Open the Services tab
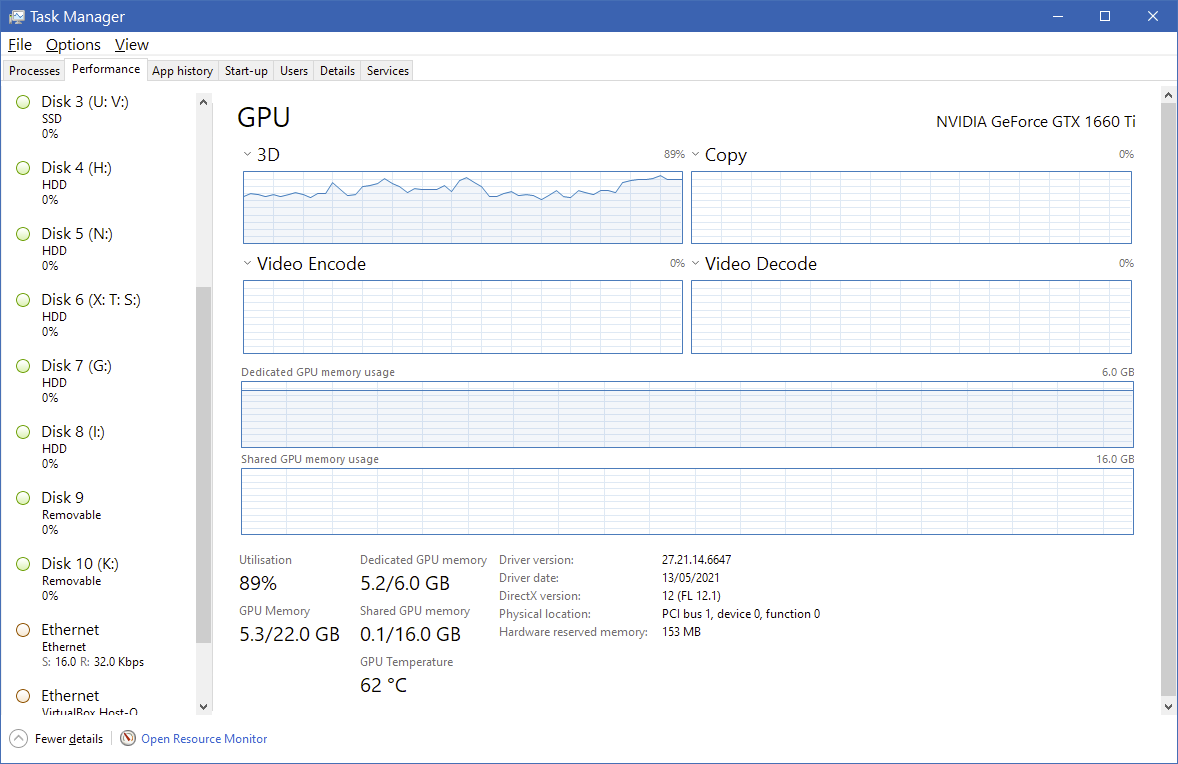This screenshot has height=764, width=1178. 388,71
